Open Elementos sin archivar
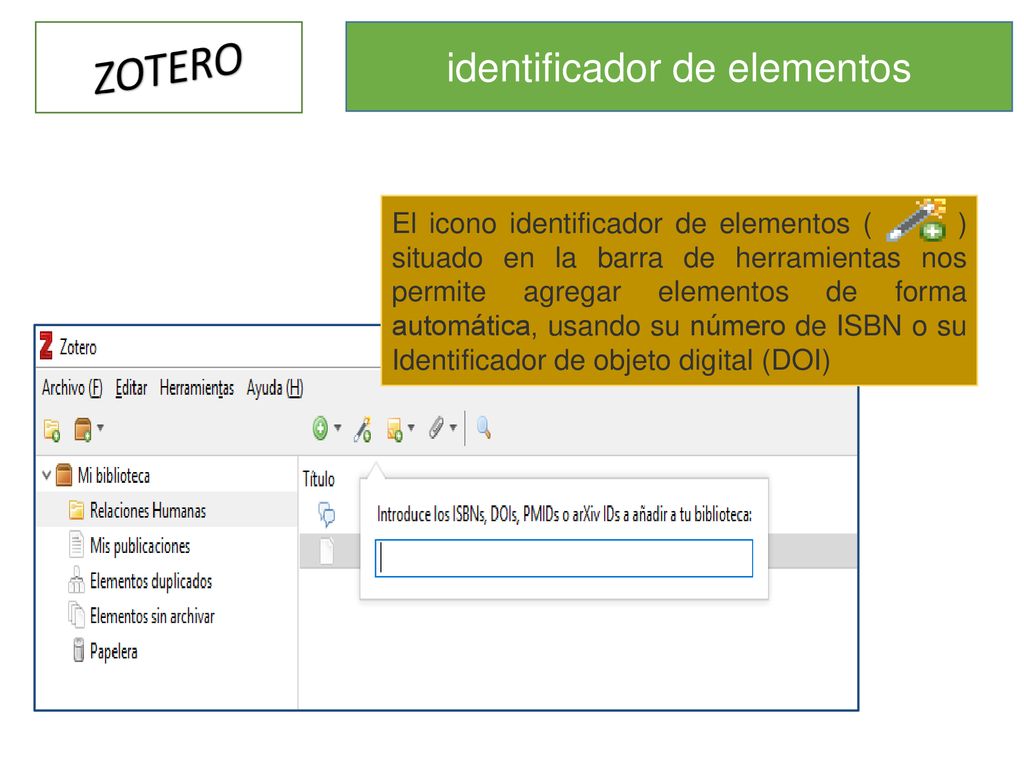The width and height of the screenshot is (1024, 768). 152,616
